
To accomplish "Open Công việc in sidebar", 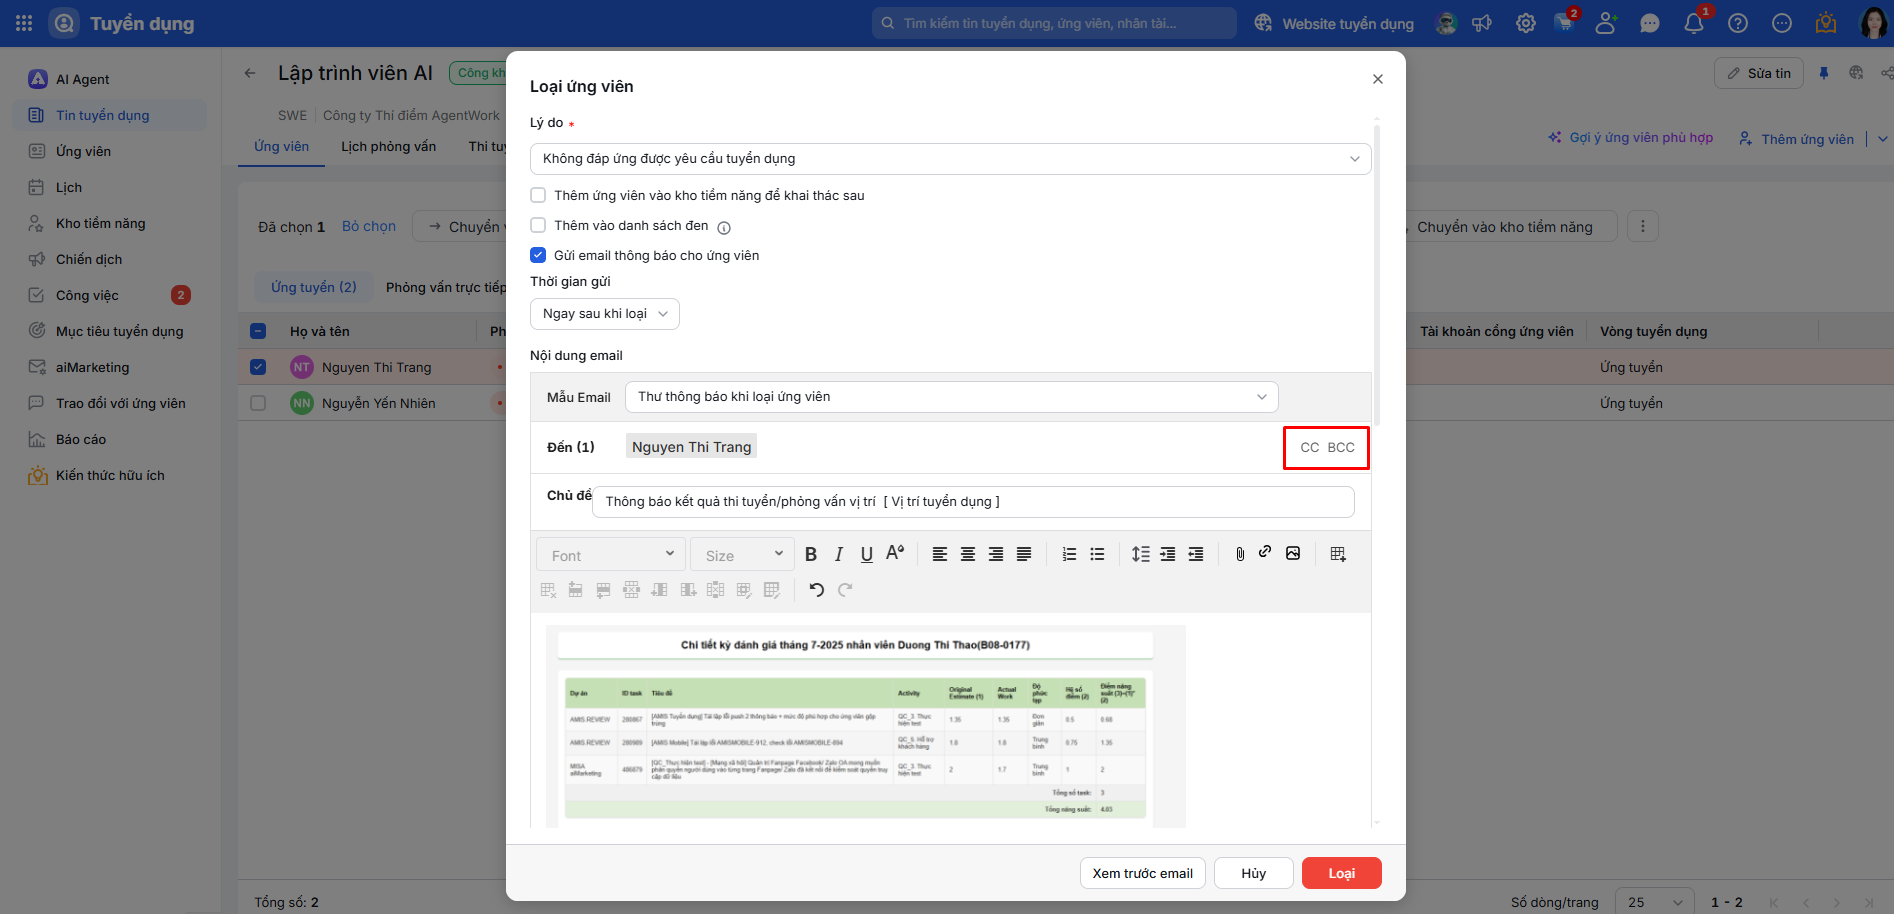I will [110, 295].
